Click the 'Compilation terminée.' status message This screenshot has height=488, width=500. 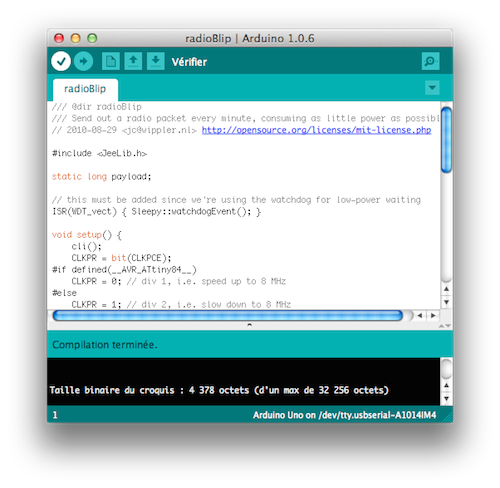(x=105, y=345)
